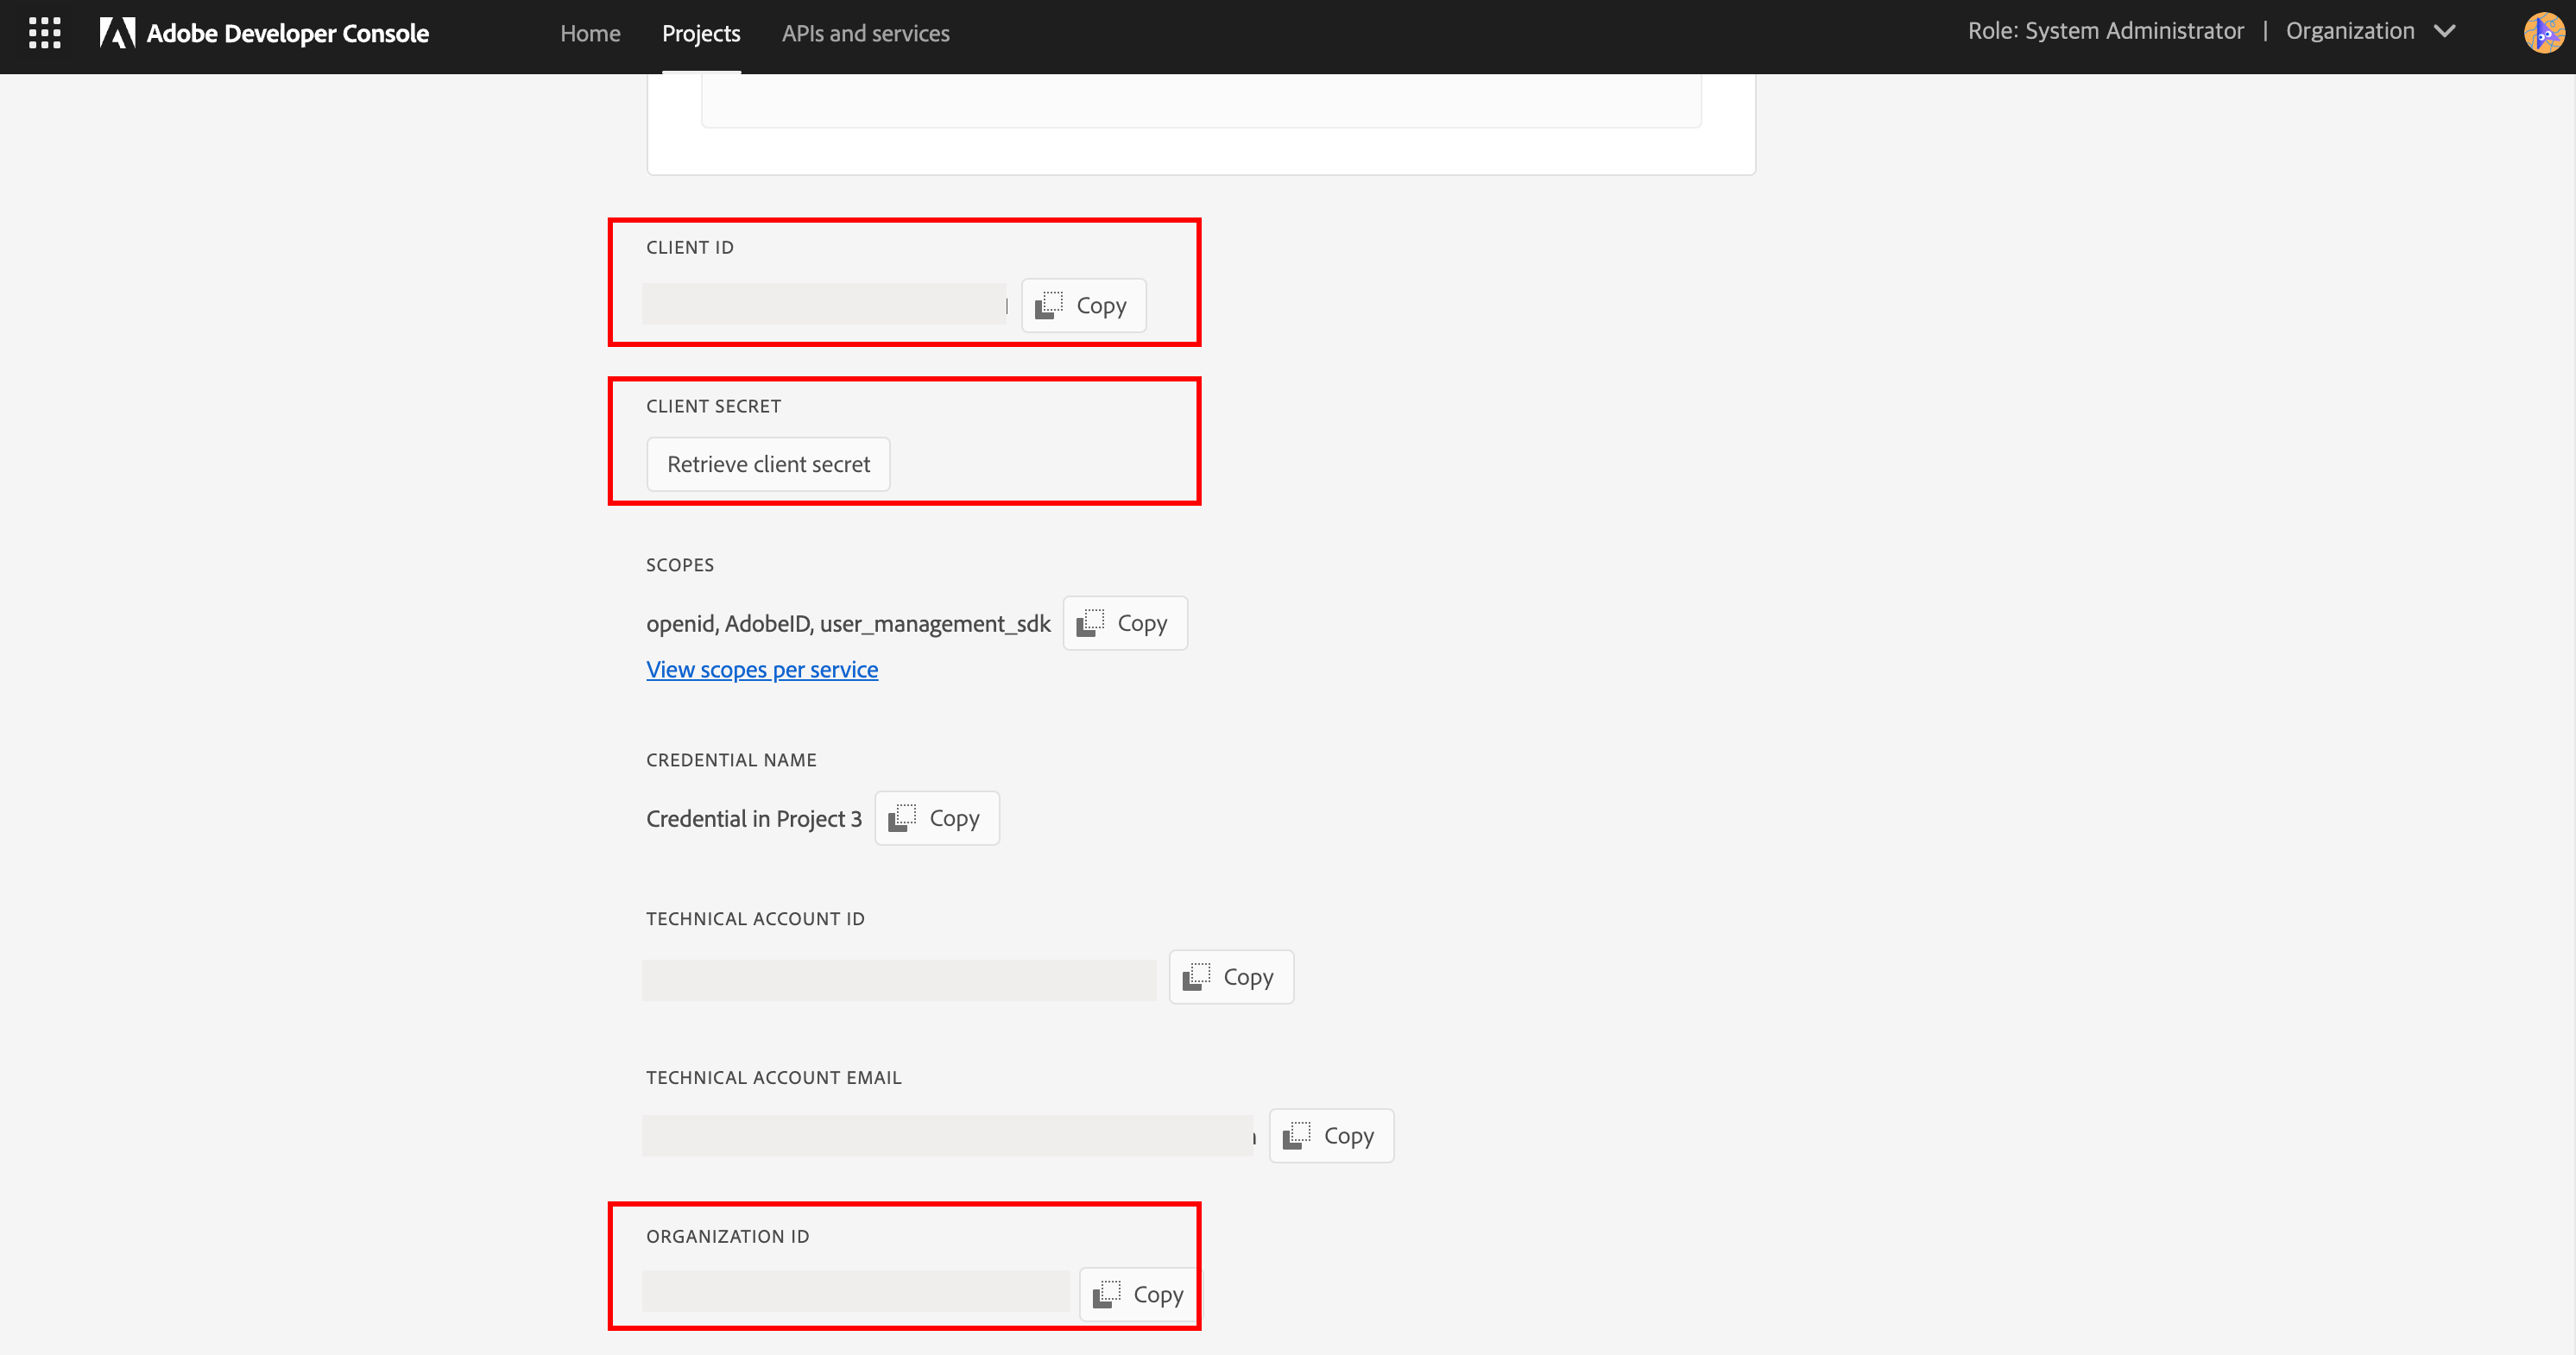Select the Client ID input field
The image size is (2576, 1355).
click(823, 303)
